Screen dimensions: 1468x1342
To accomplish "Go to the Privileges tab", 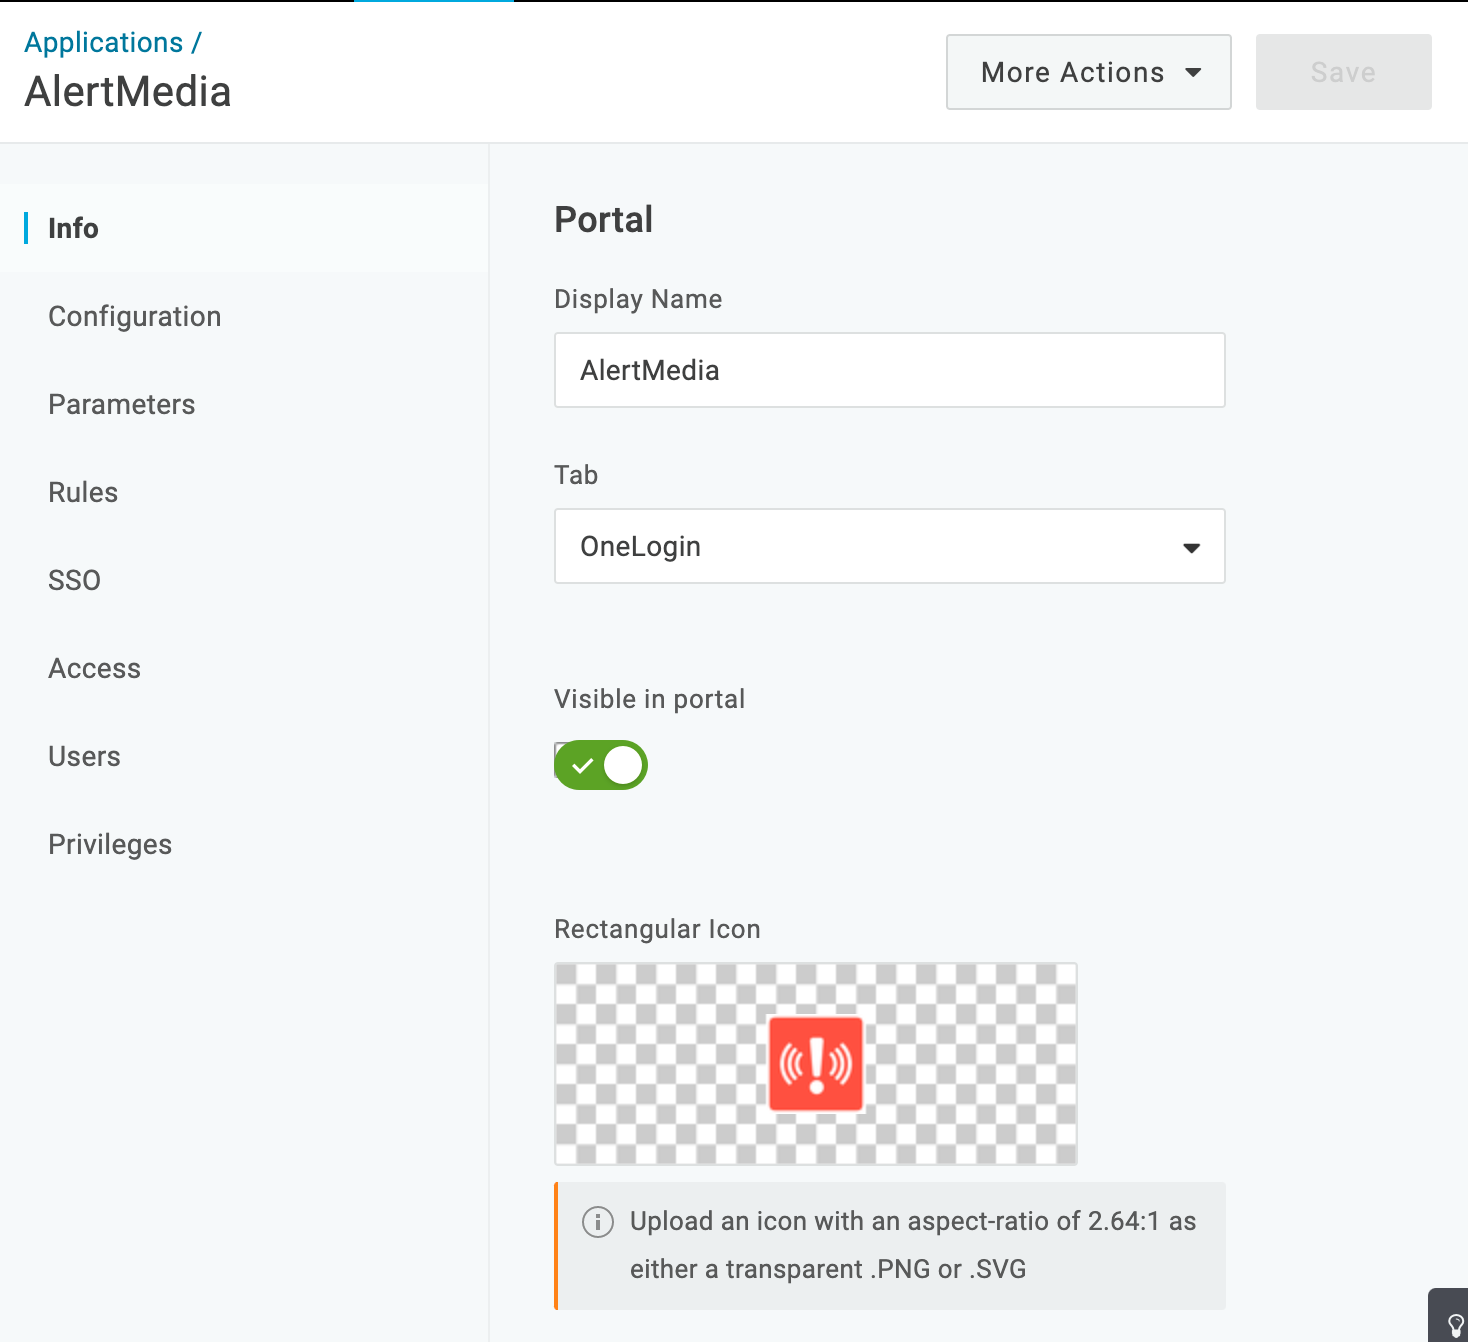I will (x=110, y=844).
